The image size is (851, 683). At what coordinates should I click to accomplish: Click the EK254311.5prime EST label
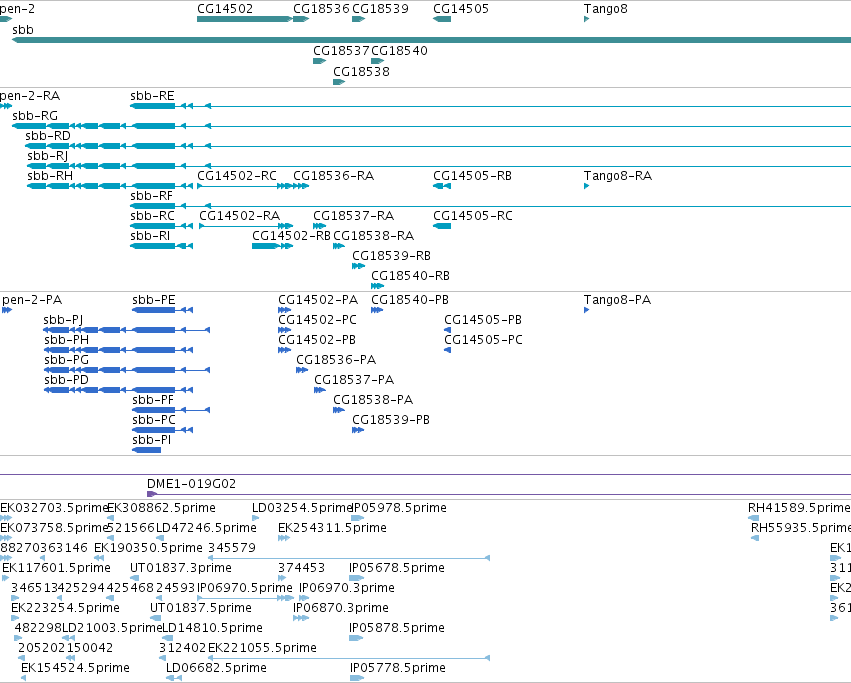click(332, 528)
